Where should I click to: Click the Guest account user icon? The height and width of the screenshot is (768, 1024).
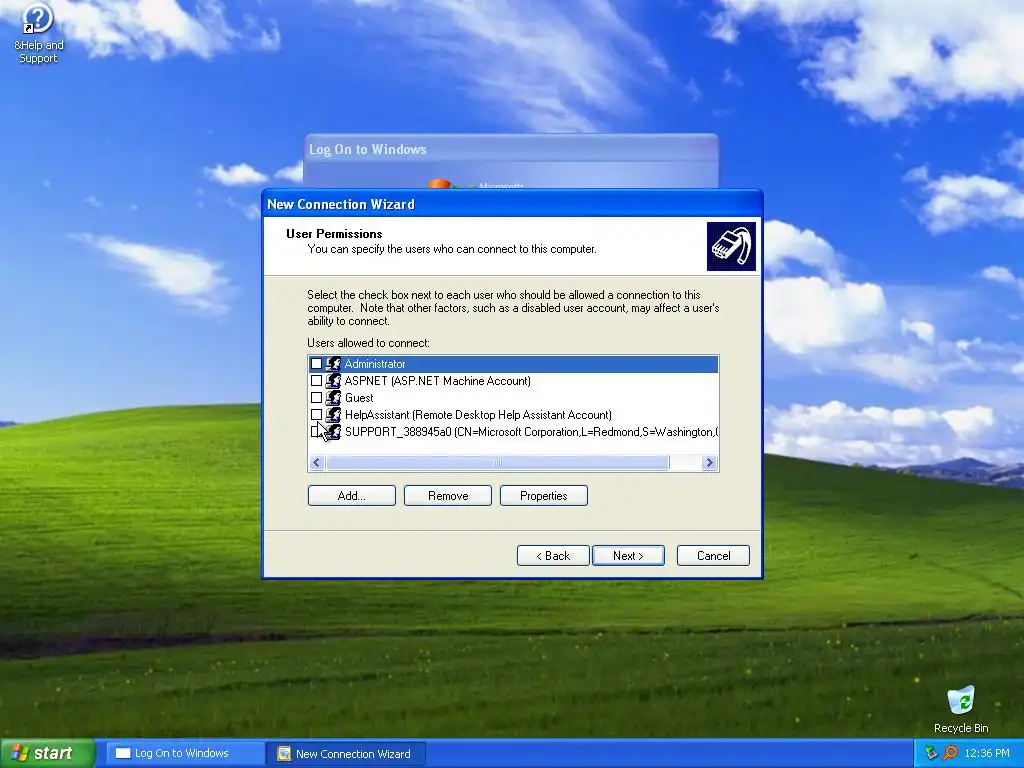click(x=333, y=398)
